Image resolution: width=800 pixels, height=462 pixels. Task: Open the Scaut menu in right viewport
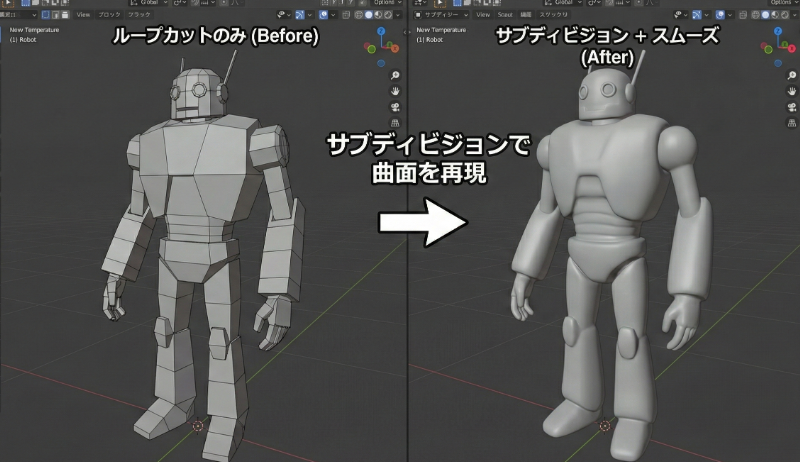pos(505,15)
